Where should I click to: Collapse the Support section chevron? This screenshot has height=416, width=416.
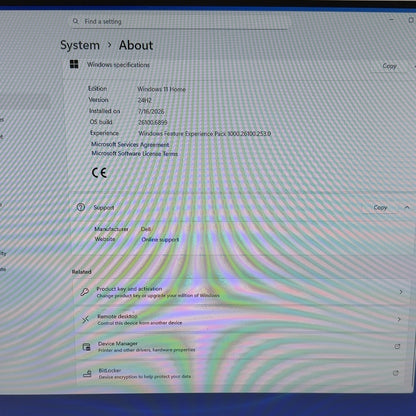click(407, 207)
